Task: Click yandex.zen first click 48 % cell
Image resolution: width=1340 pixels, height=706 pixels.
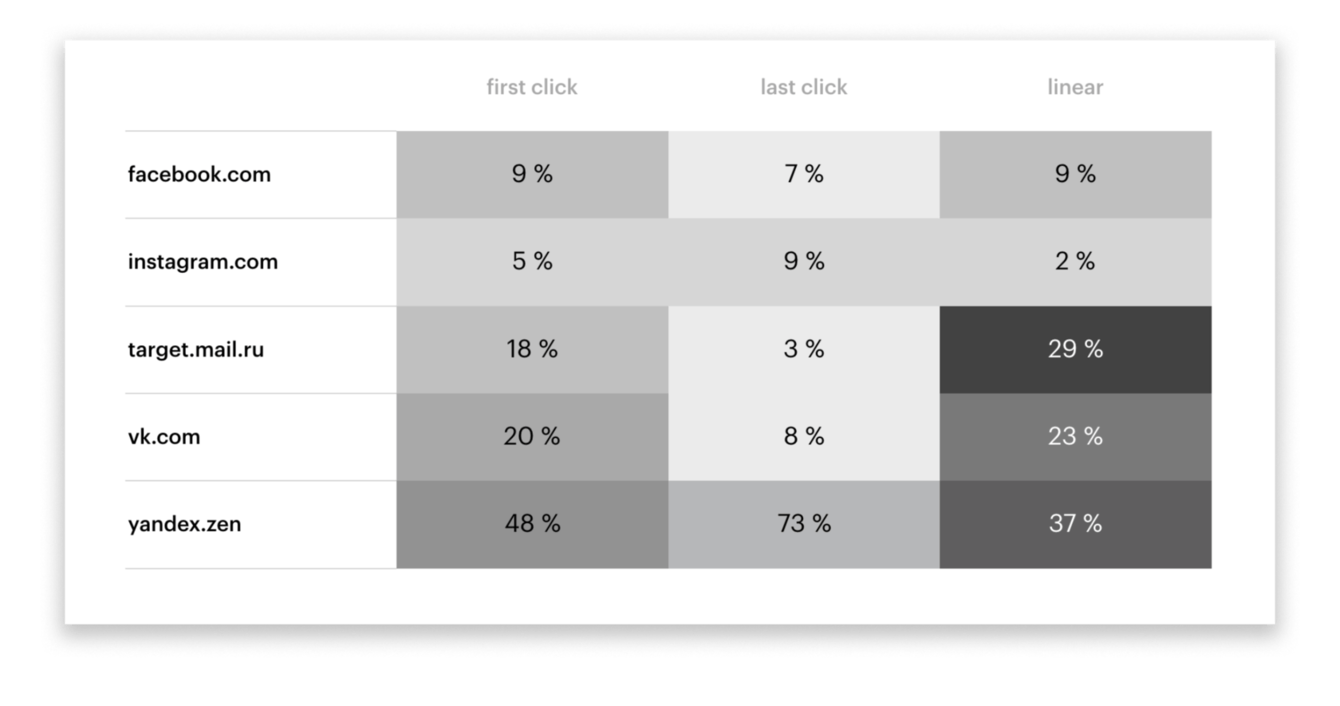Action: pyautogui.click(x=532, y=524)
